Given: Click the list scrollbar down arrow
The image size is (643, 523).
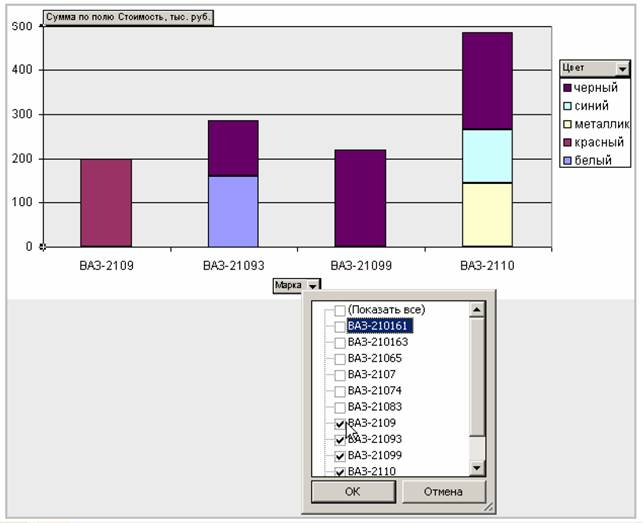Looking at the screenshot, I should (x=477, y=468).
